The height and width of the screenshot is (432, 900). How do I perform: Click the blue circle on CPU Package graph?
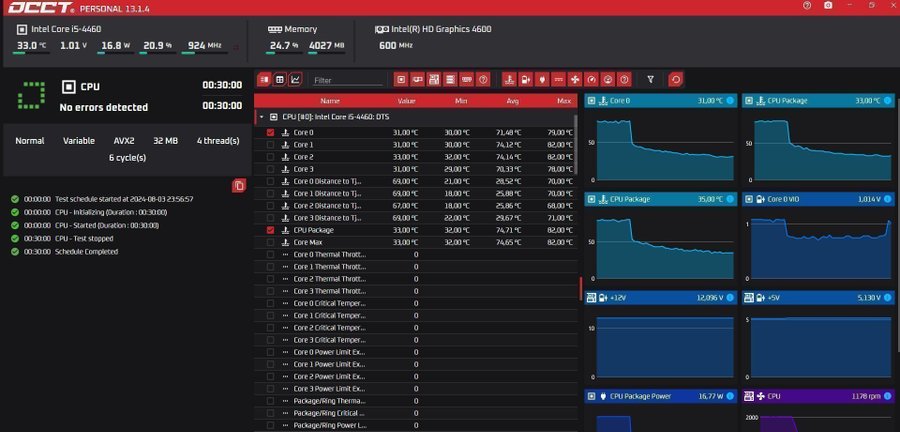pyautogui.click(x=886, y=101)
